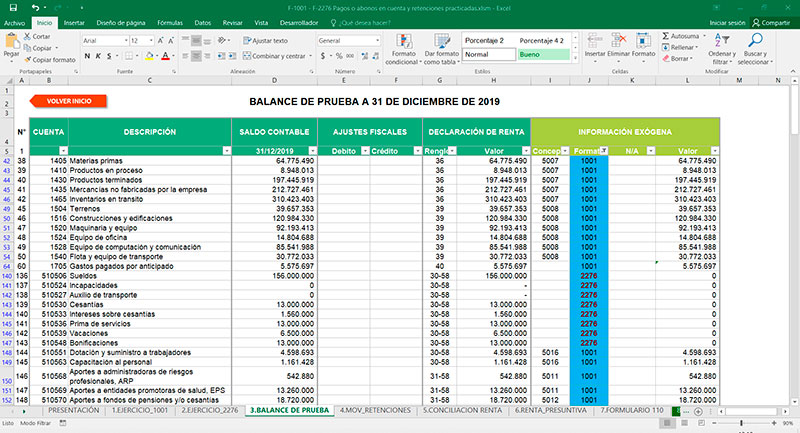Click the Rellenar fill button
This screenshot has width=800, height=433.
click(x=679, y=47)
